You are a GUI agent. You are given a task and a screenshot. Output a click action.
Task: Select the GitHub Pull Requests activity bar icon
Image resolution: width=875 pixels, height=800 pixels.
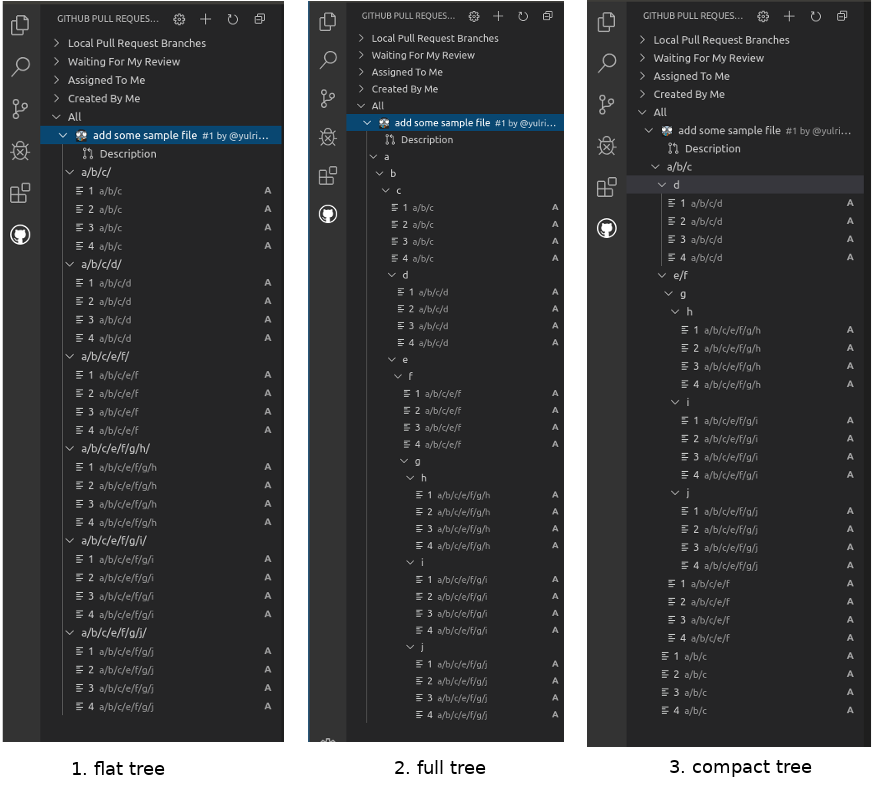[x=20, y=235]
